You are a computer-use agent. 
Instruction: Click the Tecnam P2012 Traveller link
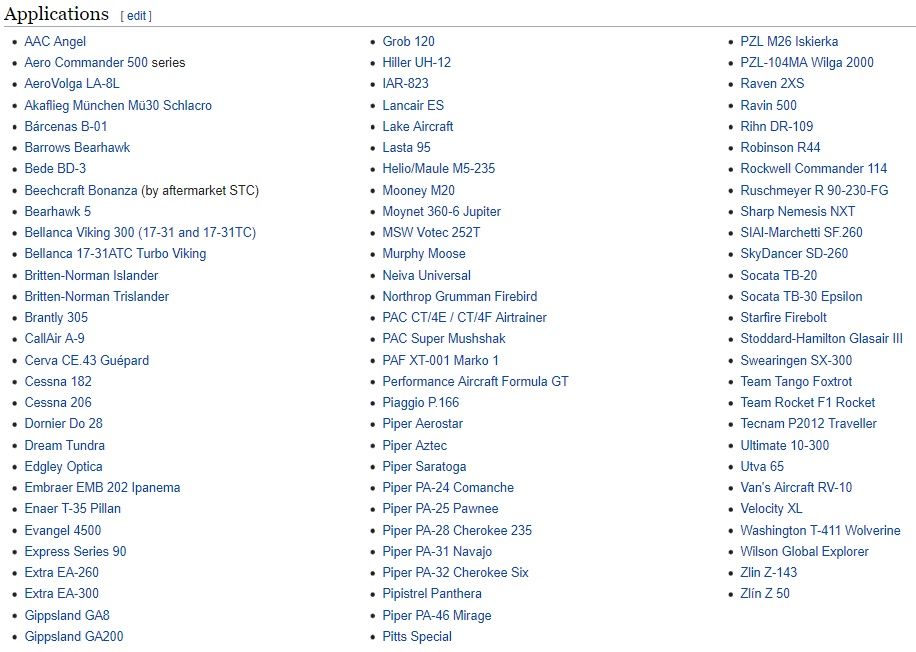pyautogui.click(x=808, y=423)
